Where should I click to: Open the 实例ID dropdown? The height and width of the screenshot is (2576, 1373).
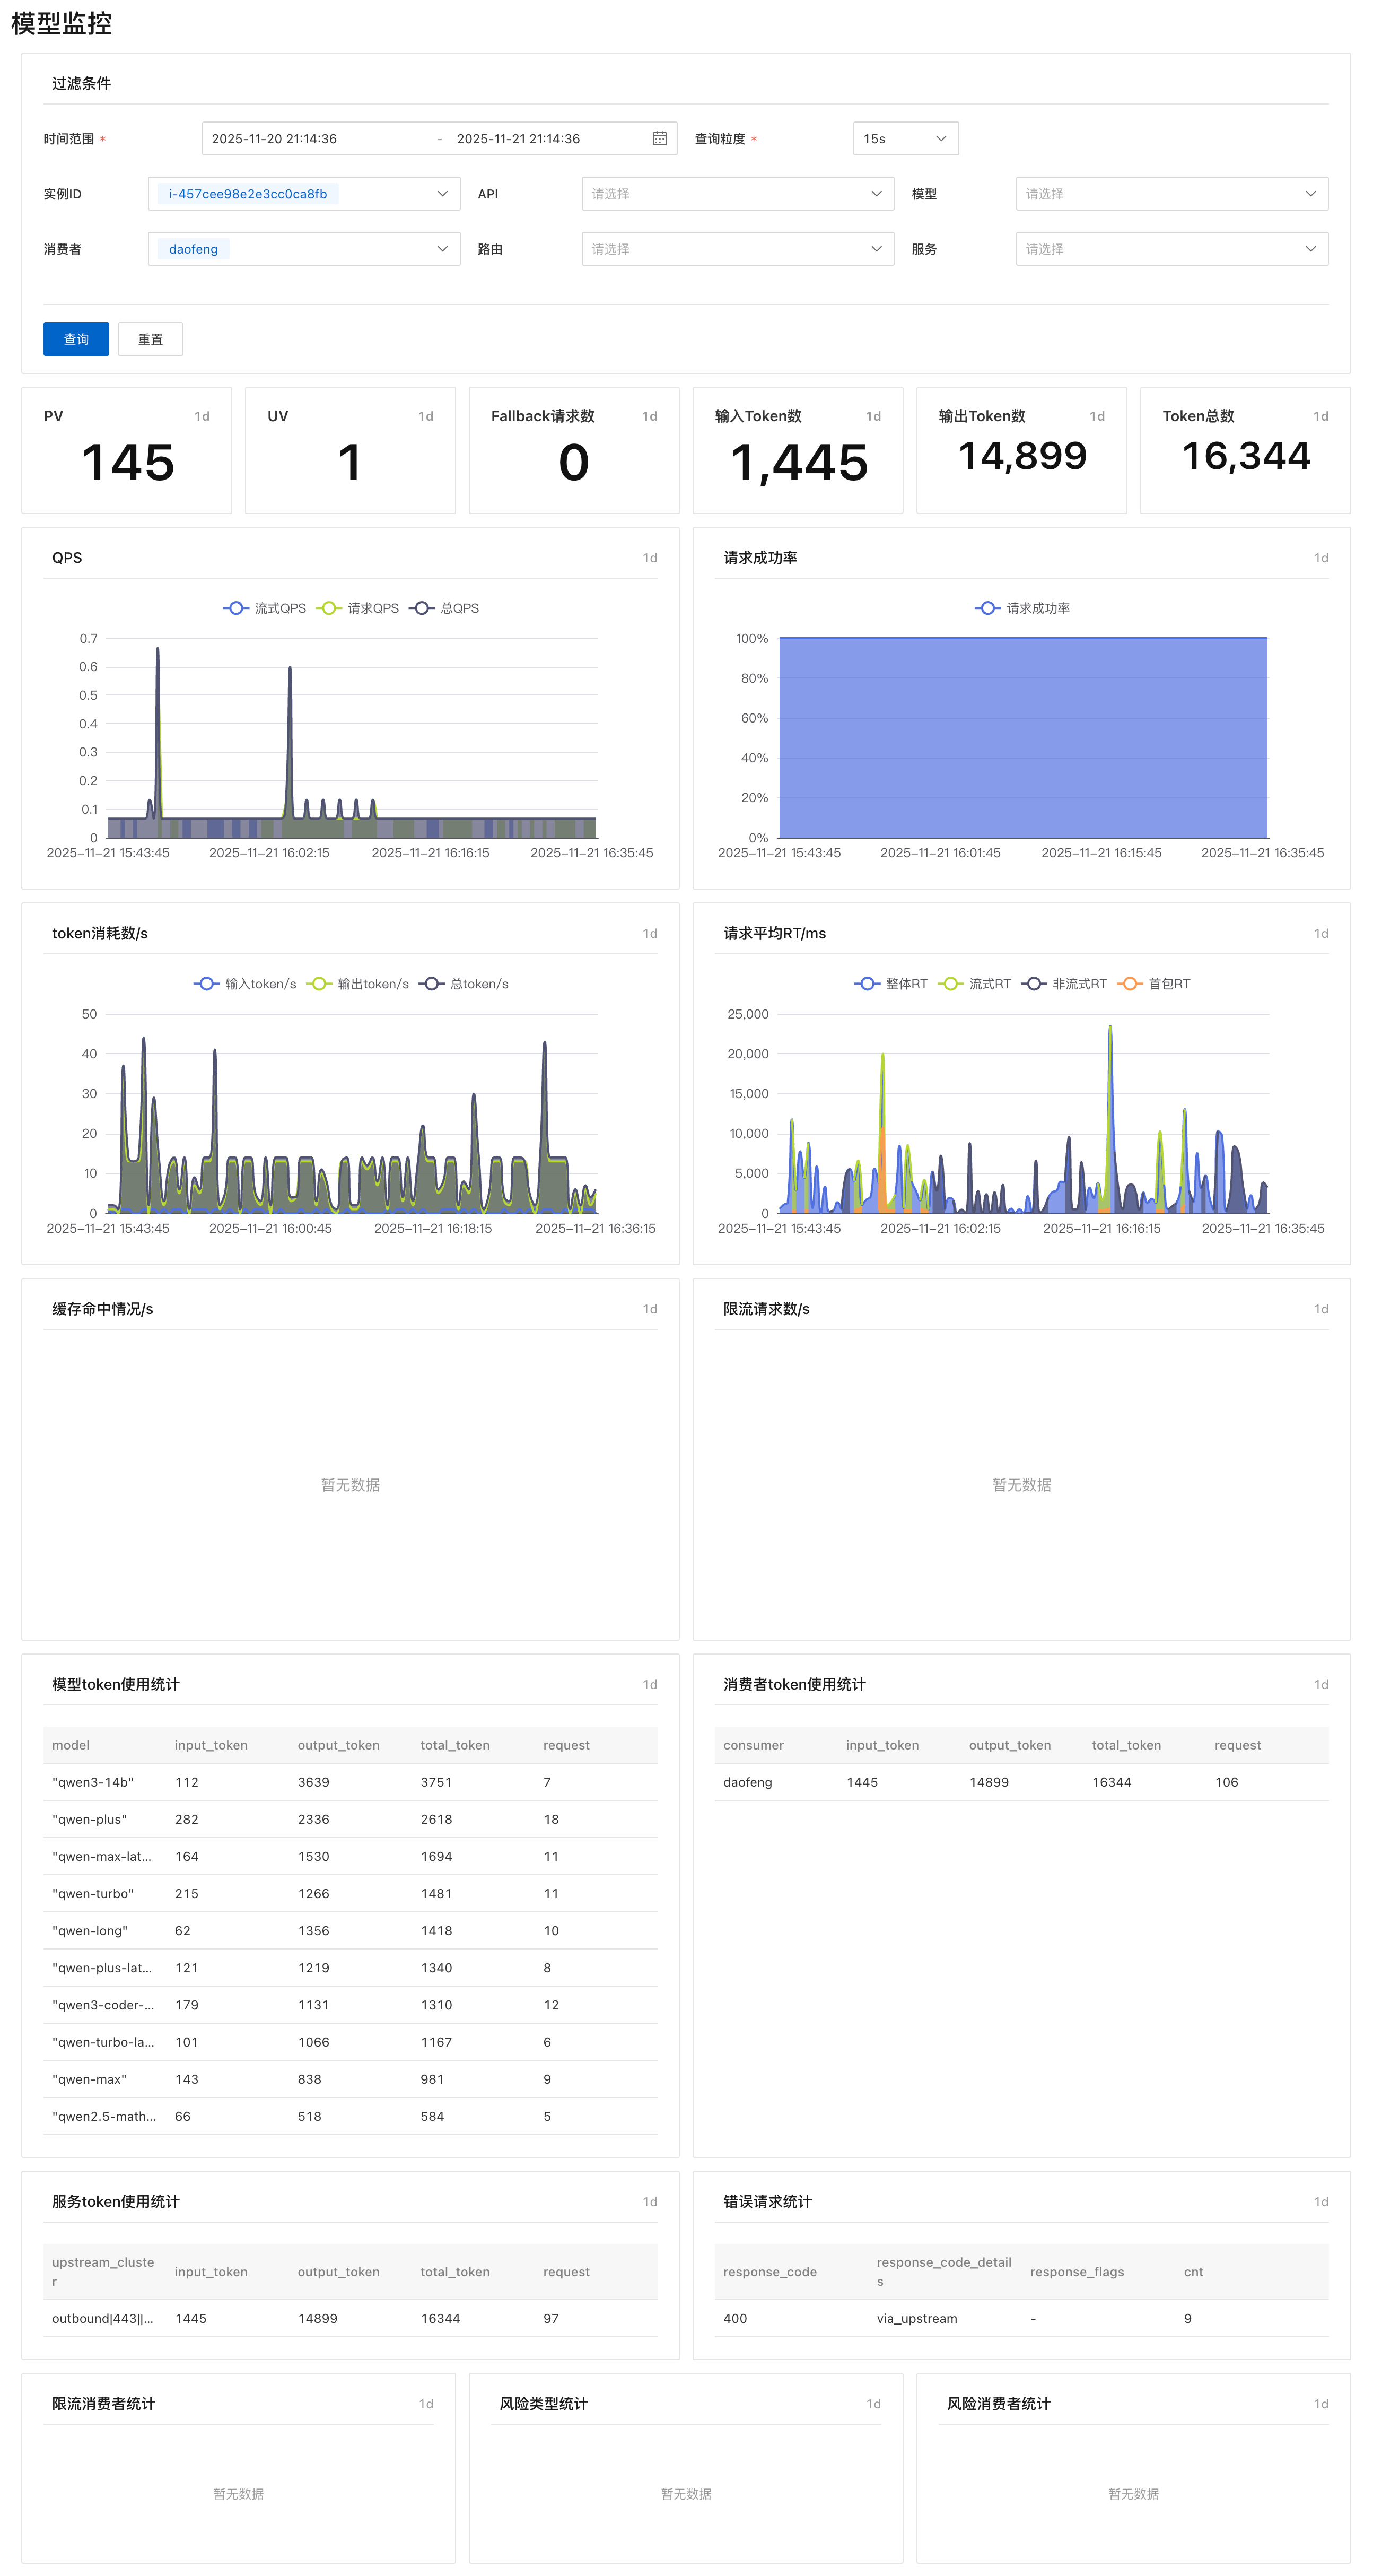pos(304,194)
